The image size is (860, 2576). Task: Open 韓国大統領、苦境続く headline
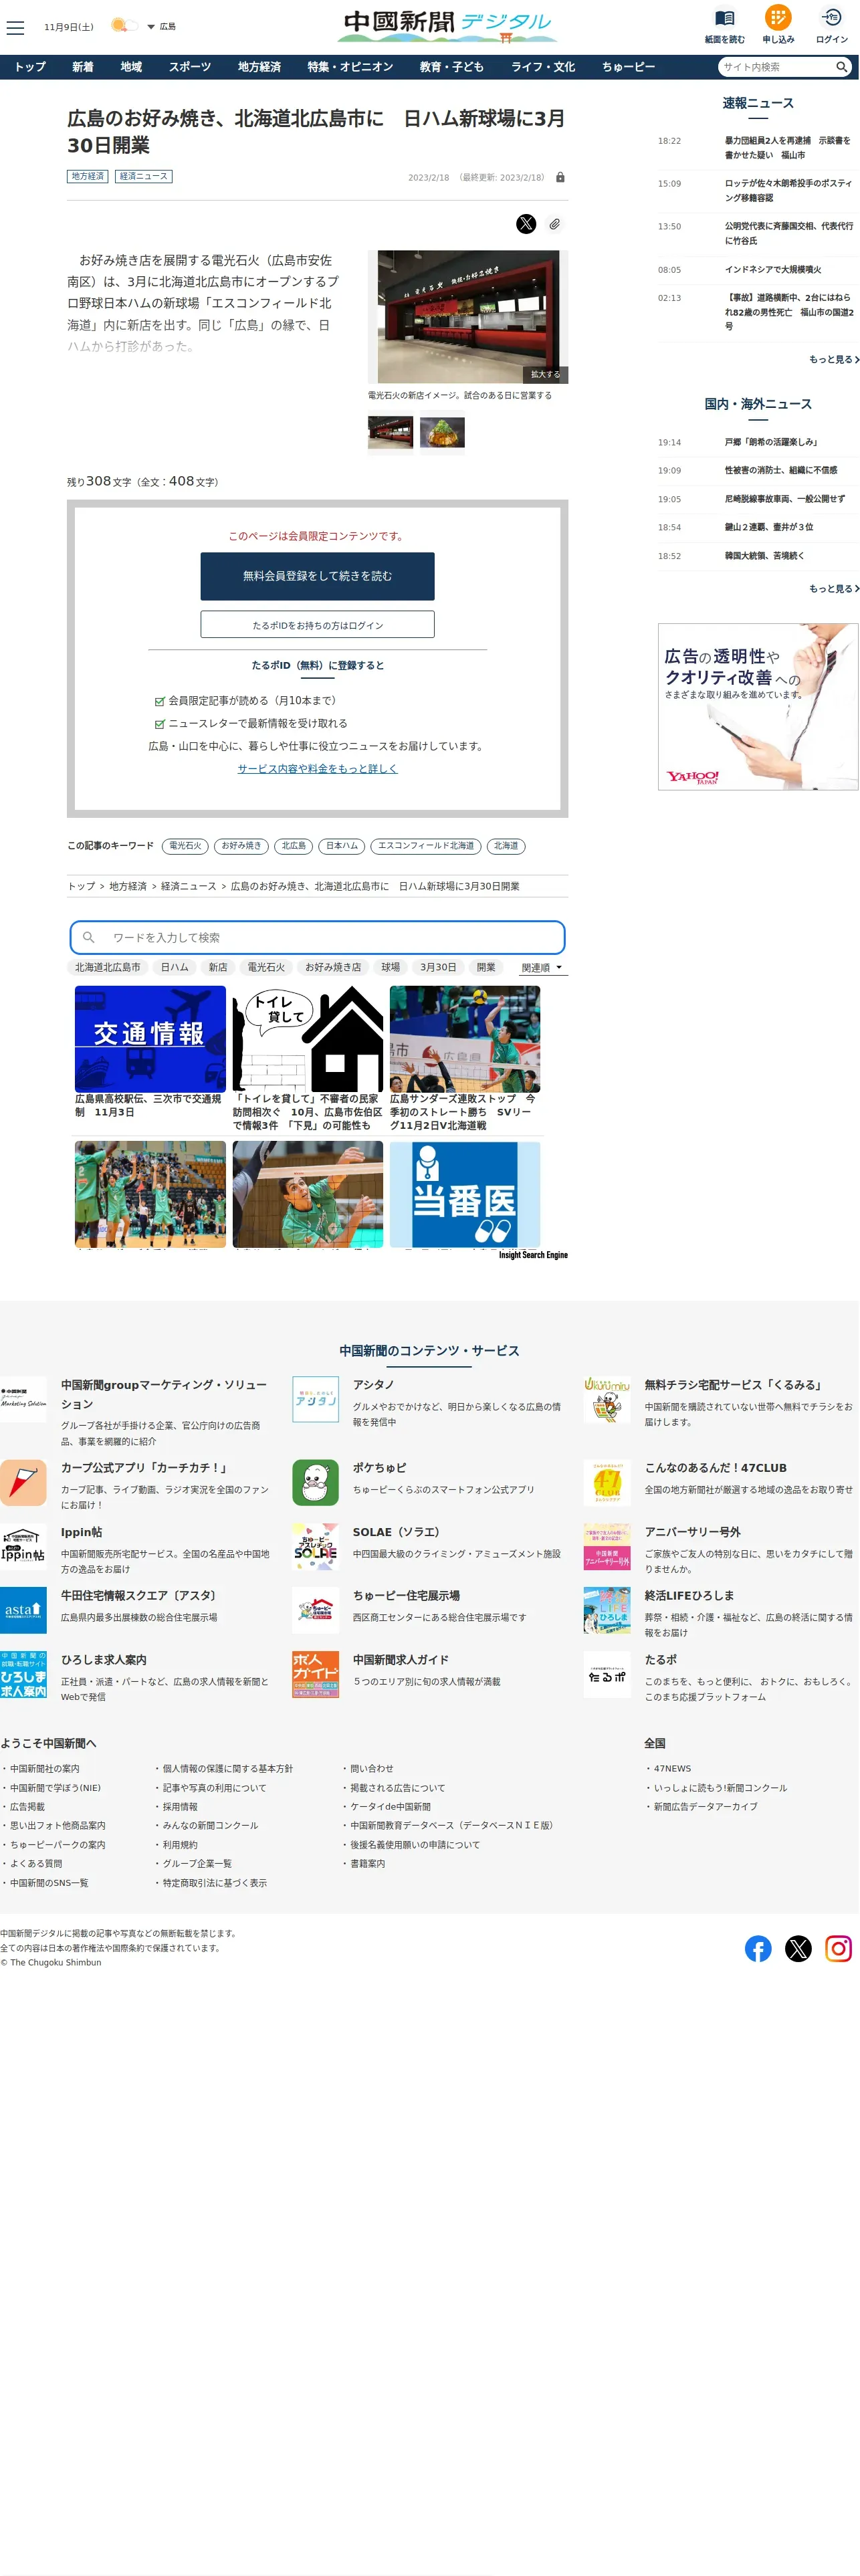764,555
